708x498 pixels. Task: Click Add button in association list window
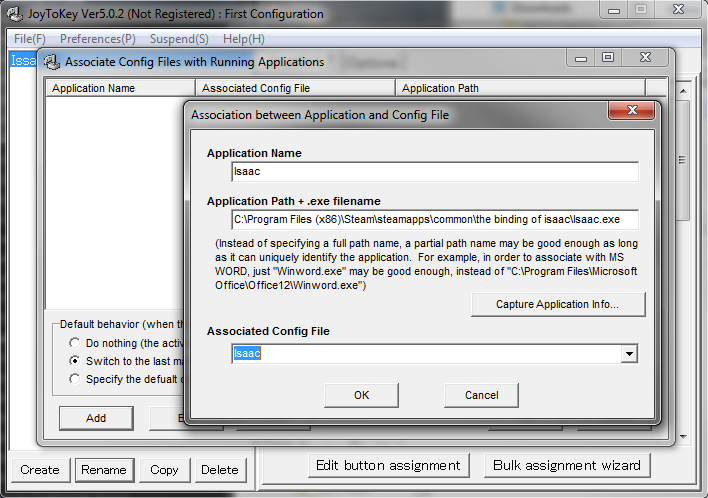(96, 419)
